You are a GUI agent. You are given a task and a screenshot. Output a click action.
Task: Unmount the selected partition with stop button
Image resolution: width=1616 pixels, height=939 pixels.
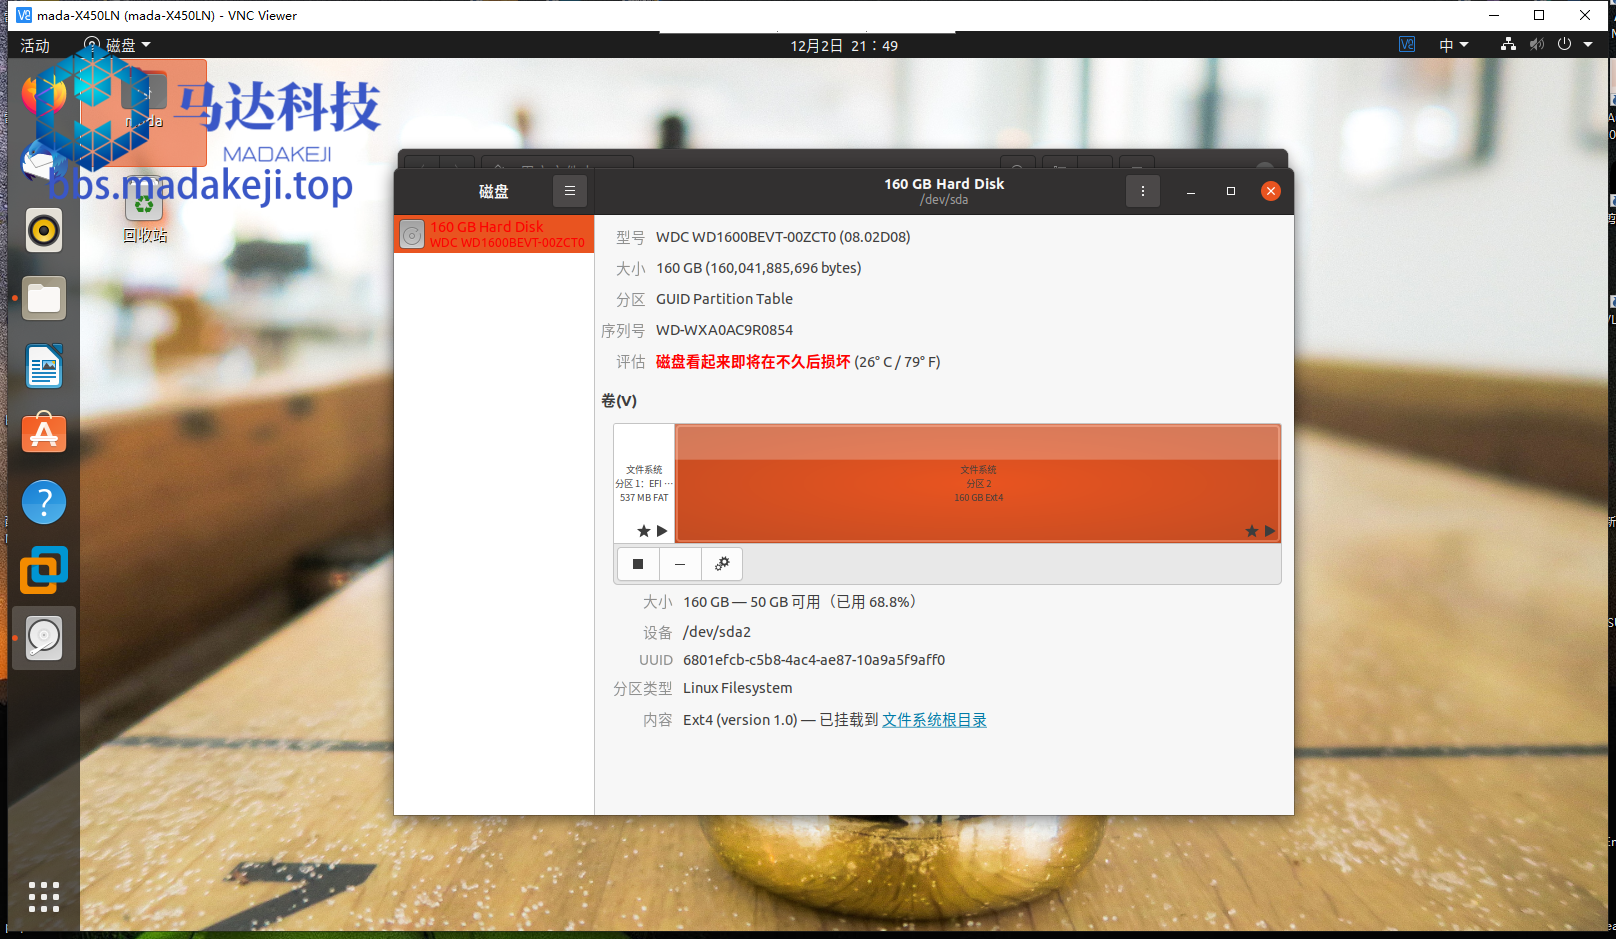coord(638,564)
